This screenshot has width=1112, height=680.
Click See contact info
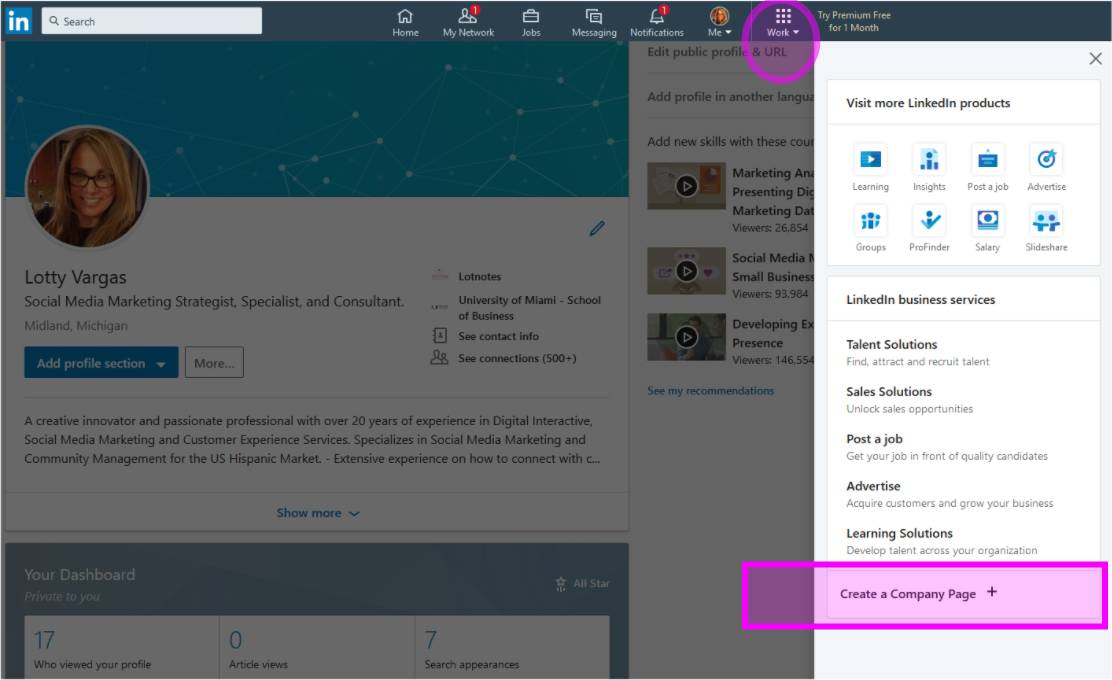coord(498,336)
